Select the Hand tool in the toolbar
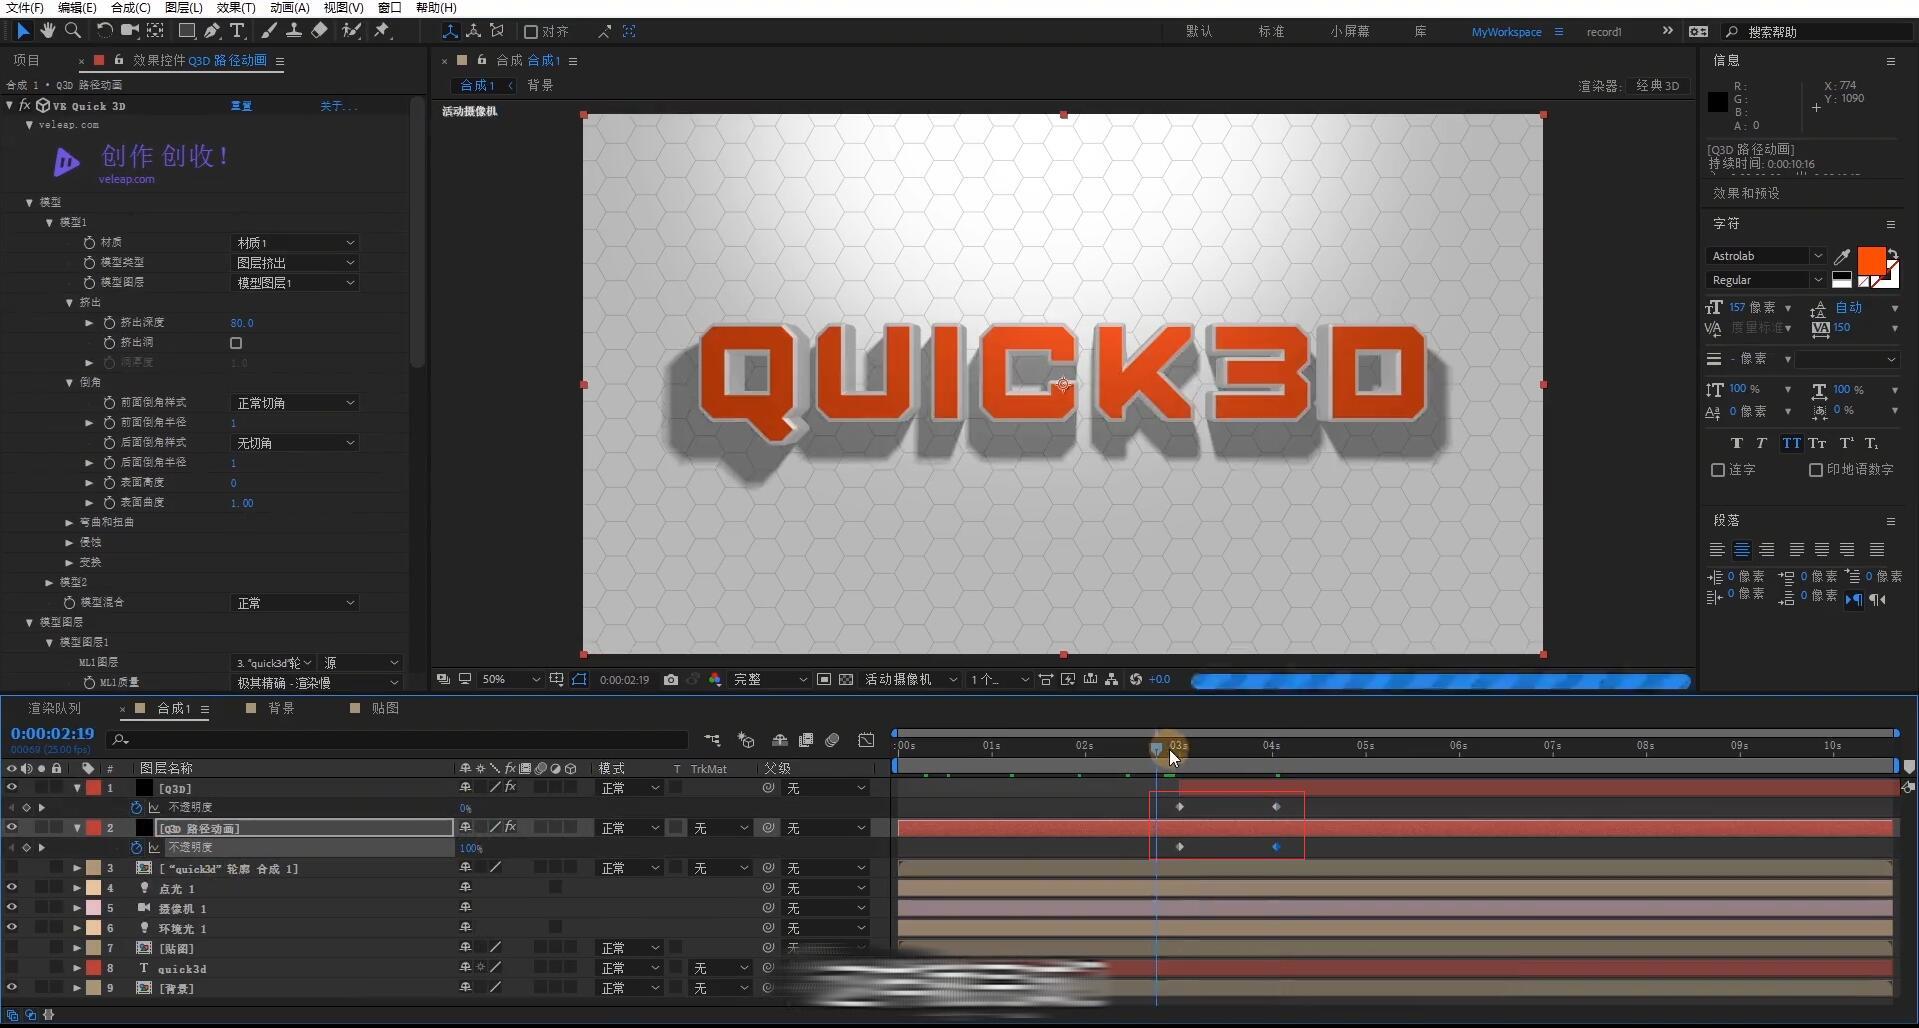Viewport: 1919px width, 1028px height. coord(47,31)
